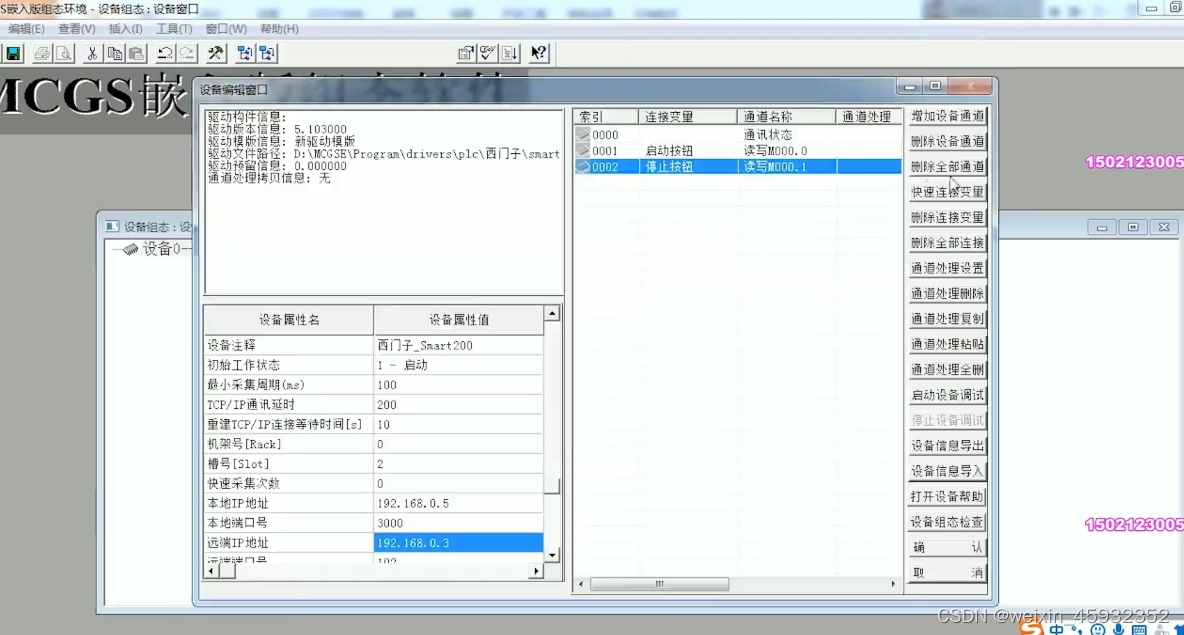Click the Redo arrow icon

187,53
